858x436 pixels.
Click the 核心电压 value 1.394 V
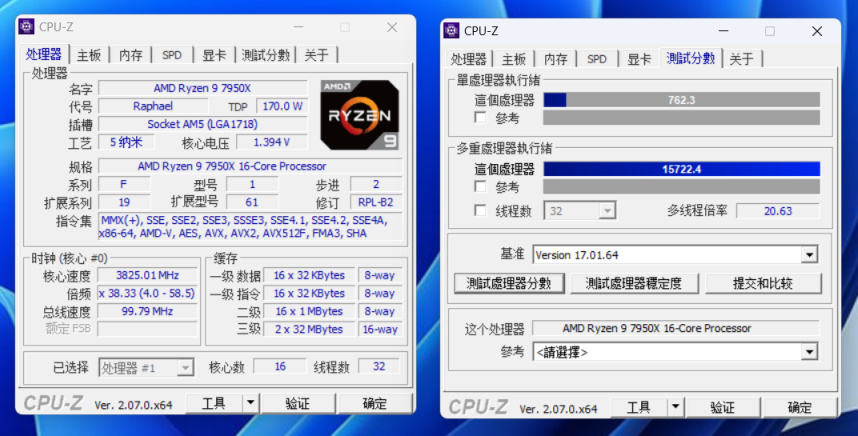[272, 142]
